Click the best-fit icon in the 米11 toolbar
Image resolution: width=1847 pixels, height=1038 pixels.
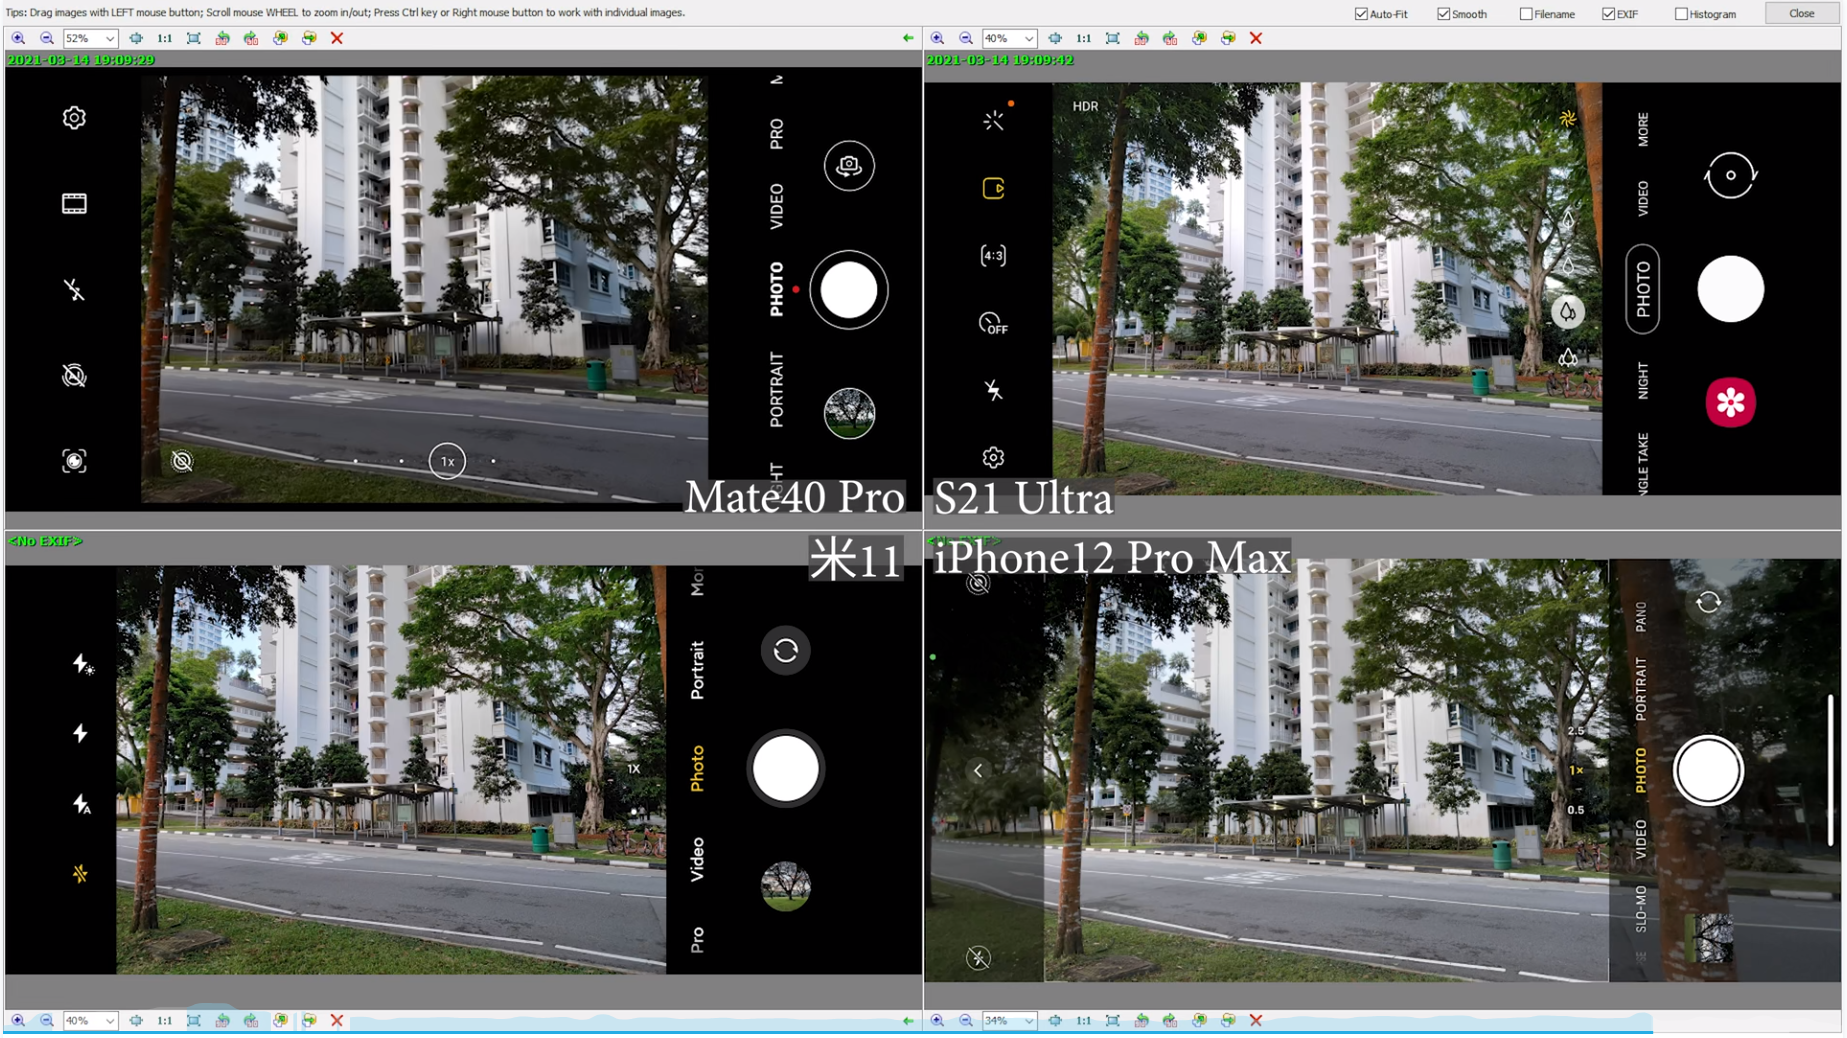pos(136,1021)
